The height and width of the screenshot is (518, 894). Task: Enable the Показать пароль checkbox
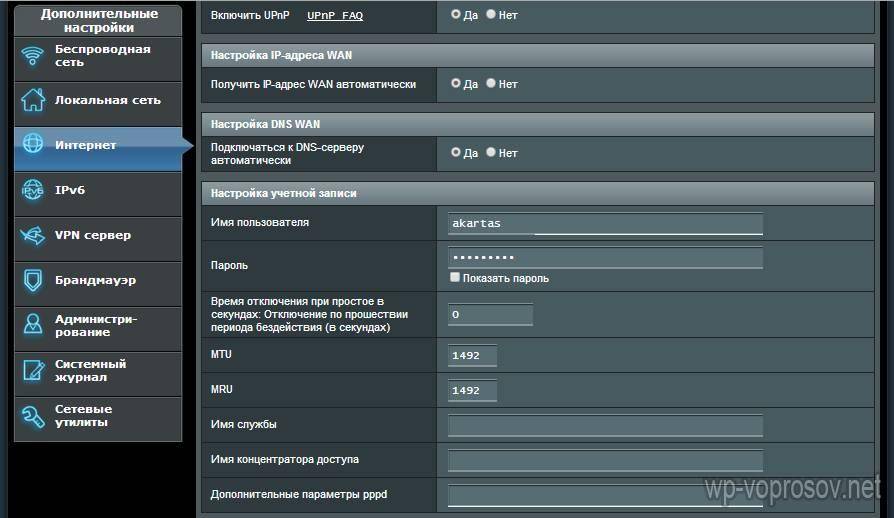click(455, 278)
